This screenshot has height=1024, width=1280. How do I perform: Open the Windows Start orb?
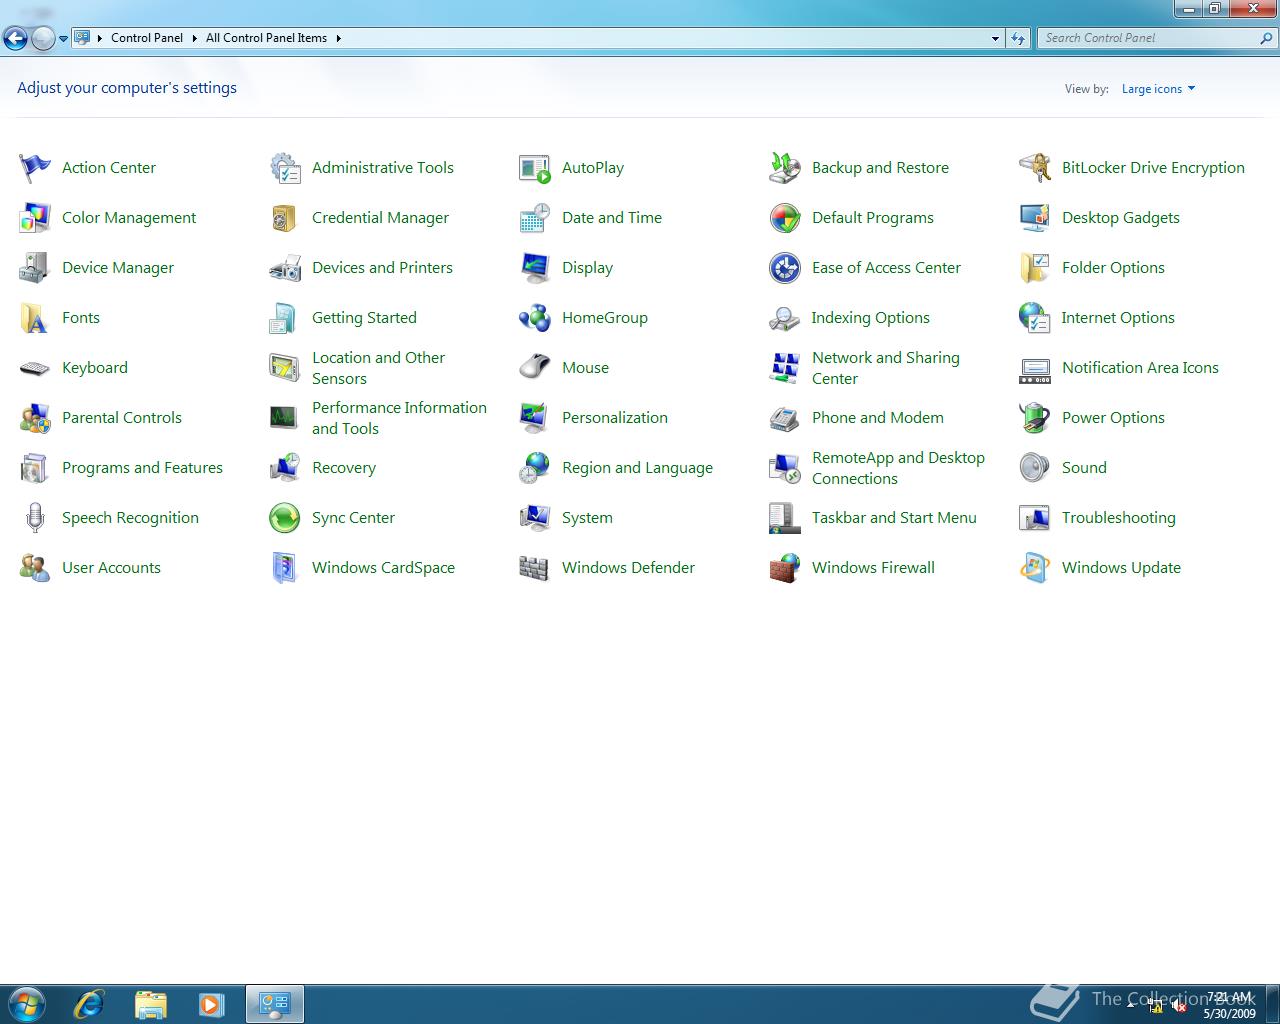26,1003
